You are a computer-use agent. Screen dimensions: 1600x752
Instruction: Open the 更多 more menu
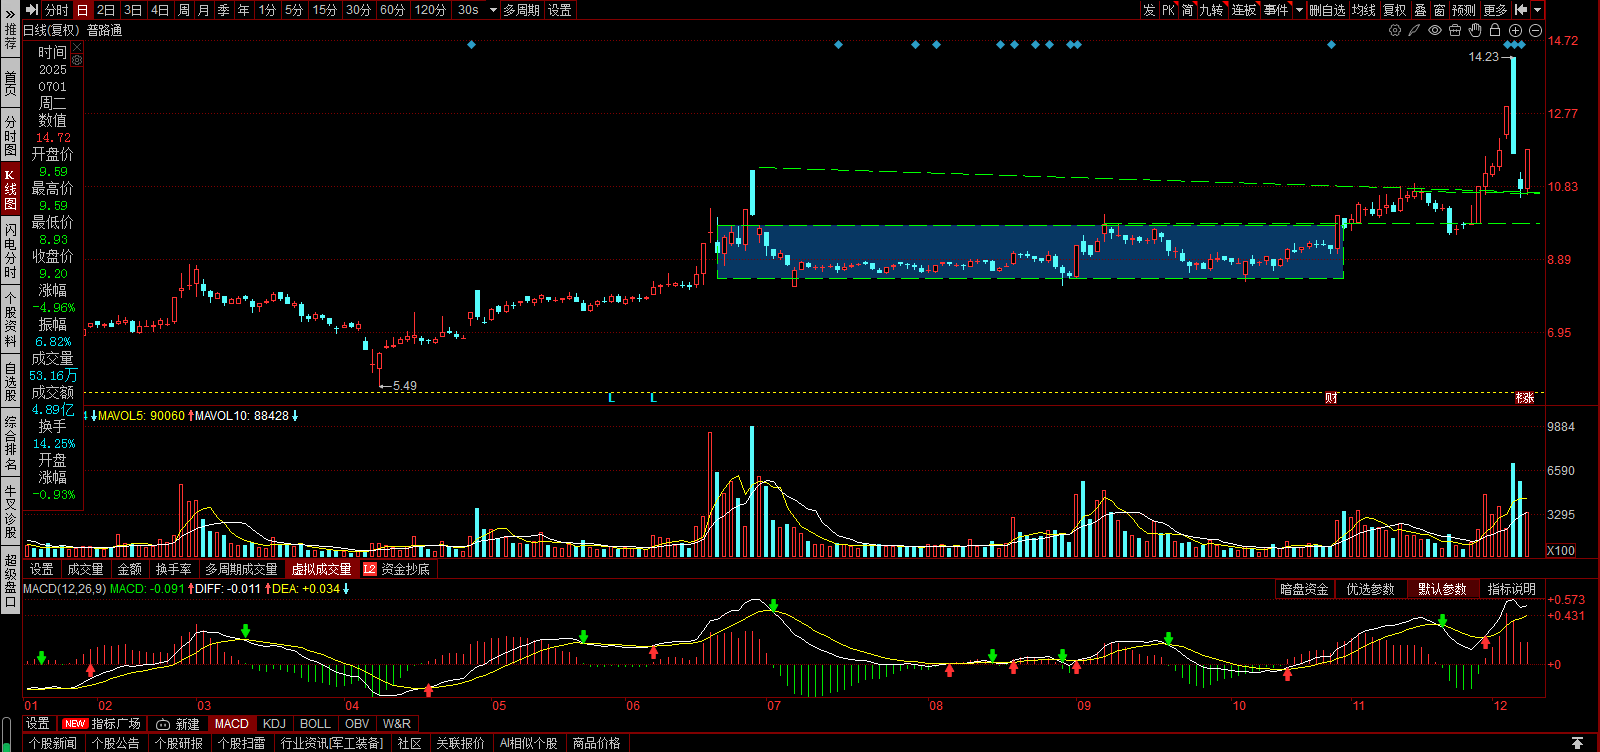point(1495,10)
